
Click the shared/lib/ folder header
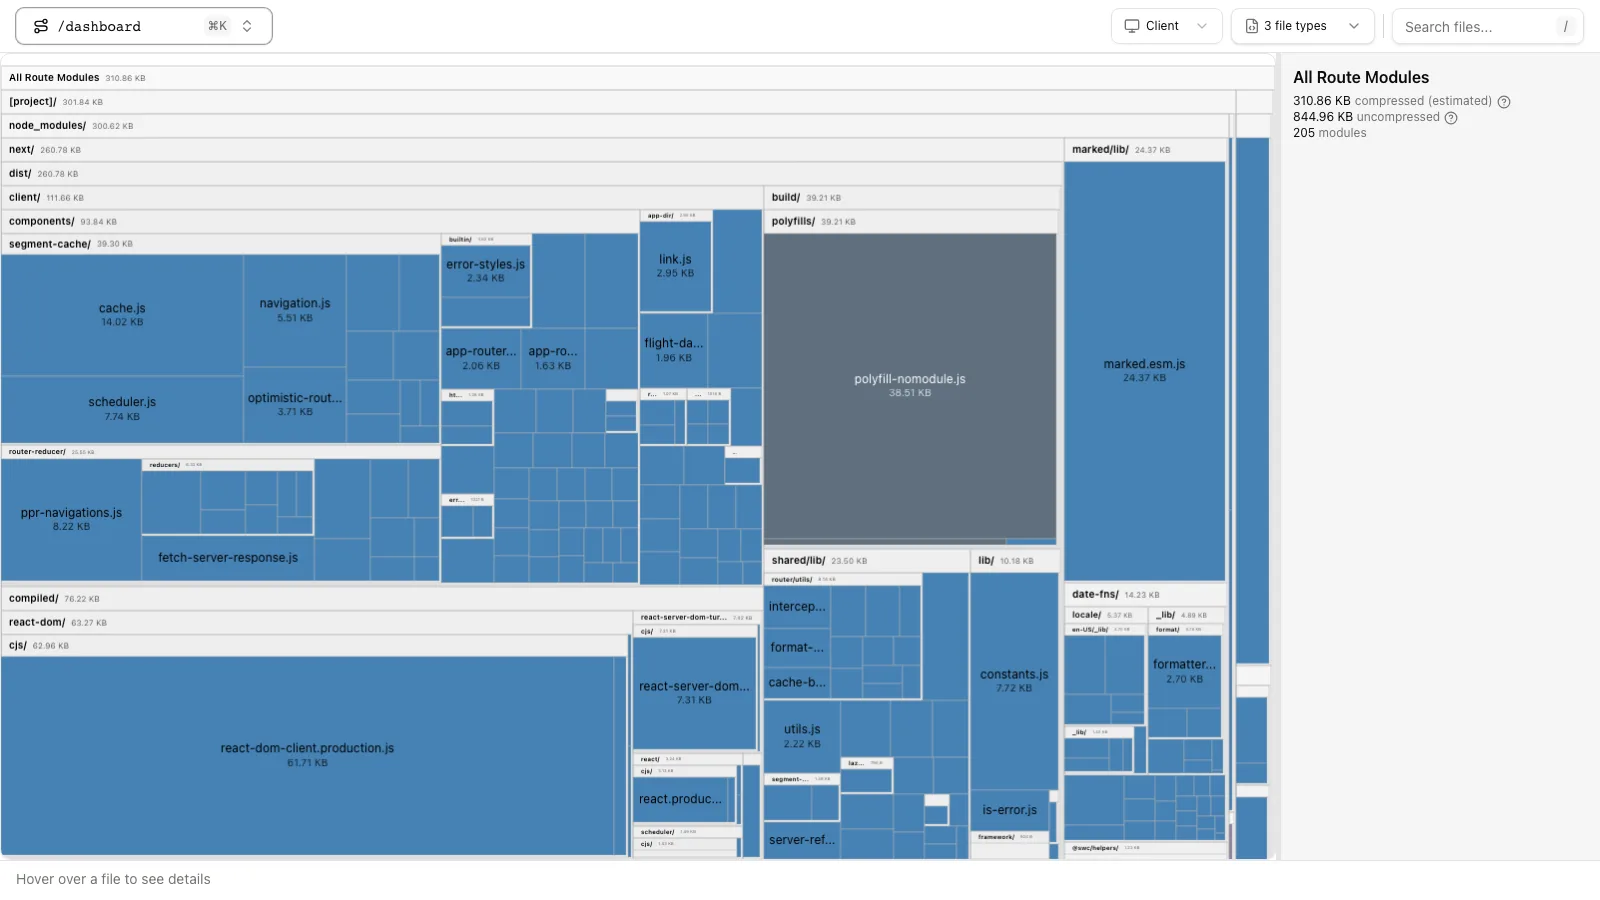coord(867,561)
